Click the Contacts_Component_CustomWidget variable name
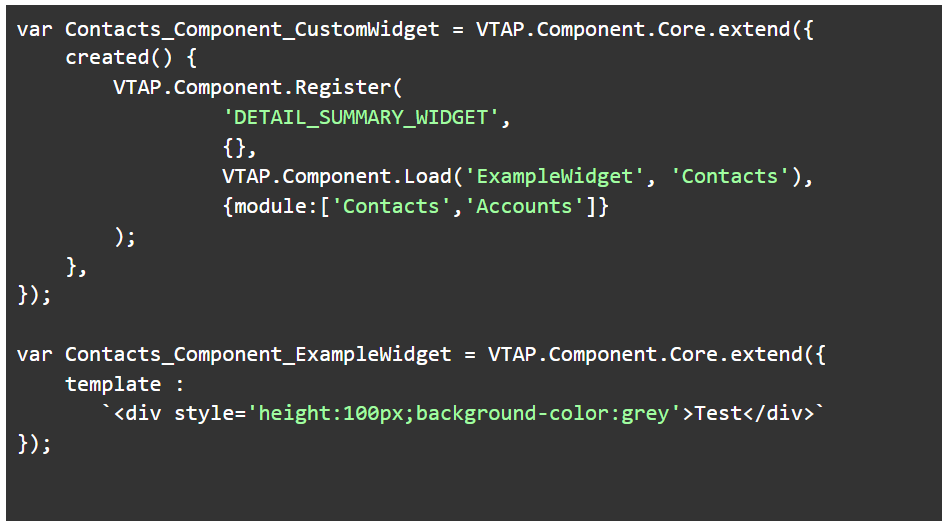Viewport: 950px width, 532px height. point(252,29)
